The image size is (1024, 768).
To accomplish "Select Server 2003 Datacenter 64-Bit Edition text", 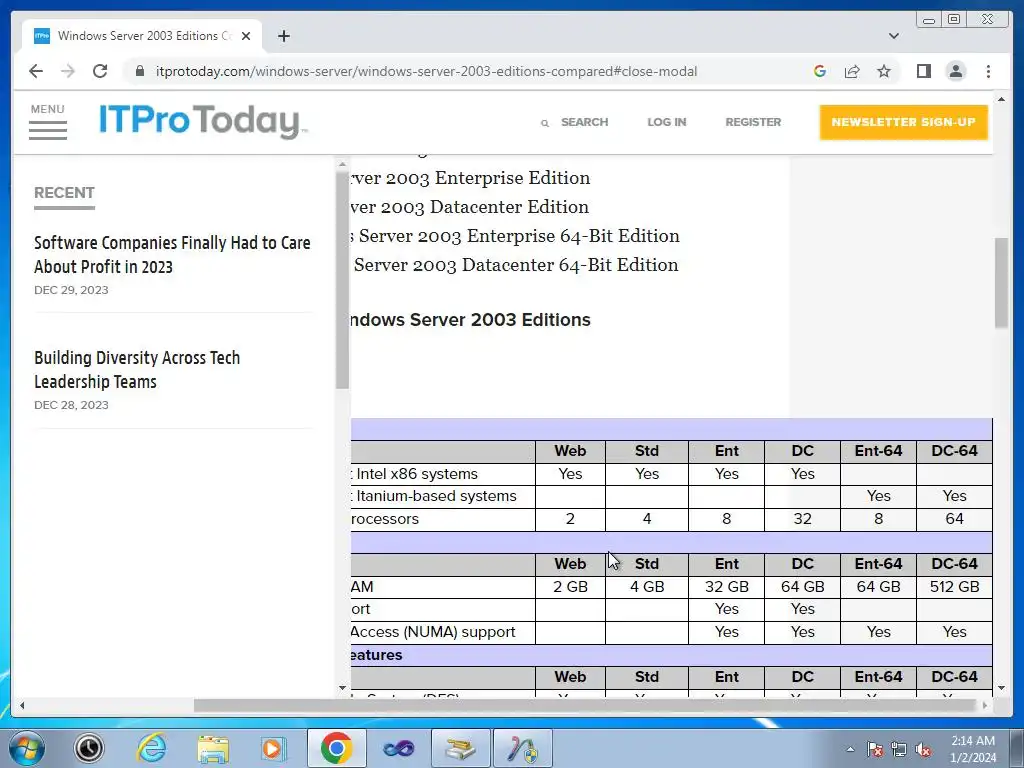I will 516,265.
